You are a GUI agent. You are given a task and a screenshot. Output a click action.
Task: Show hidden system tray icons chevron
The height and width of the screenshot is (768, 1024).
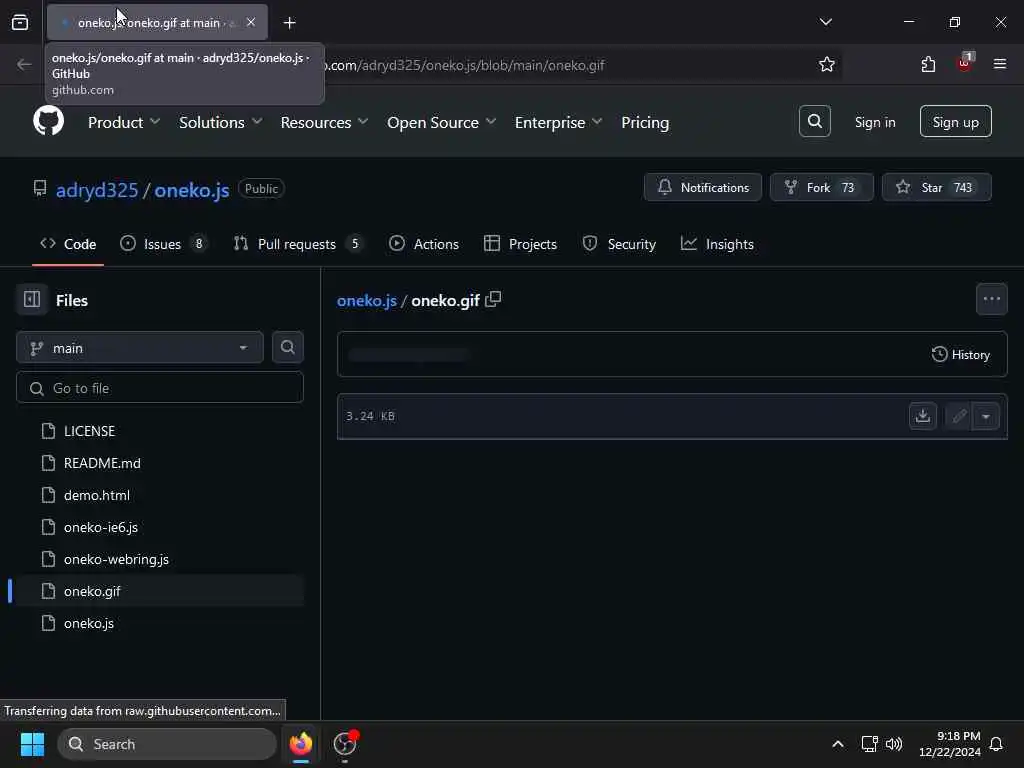[x=837, y=744]
